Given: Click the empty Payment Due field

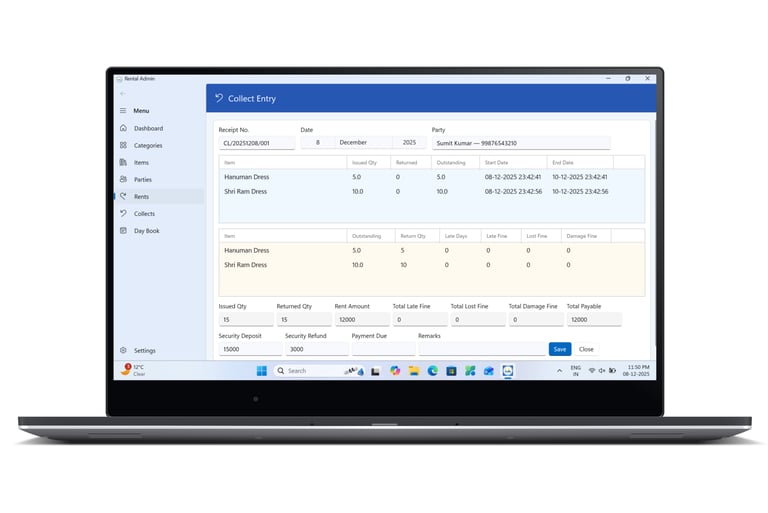Looking at the screenshot, I should (x=384, y=349).
